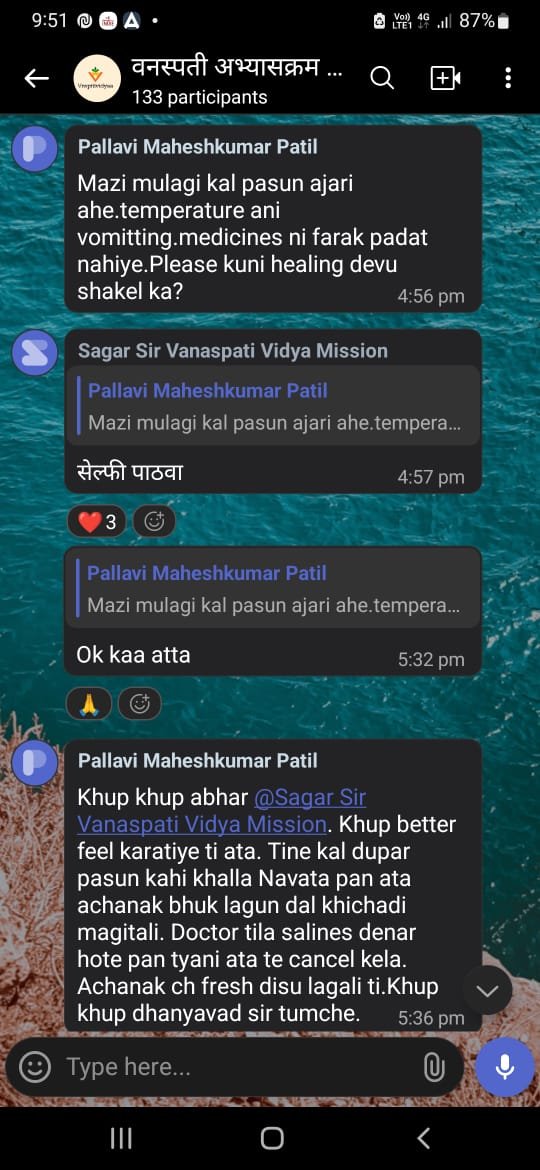Tap the back arrow to leave chat
This screenshot has height=1170, width=540.
(x=37, y=78)
